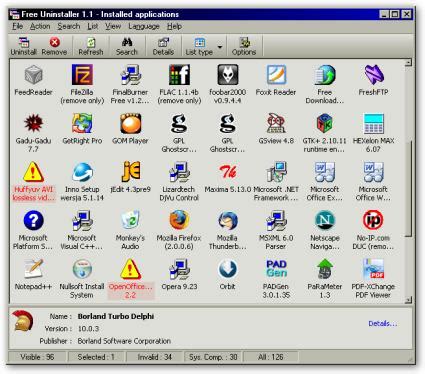Viewport: 425px width, 374px height.
Task: Click the scrollbar down arrow
Action: 408,300
